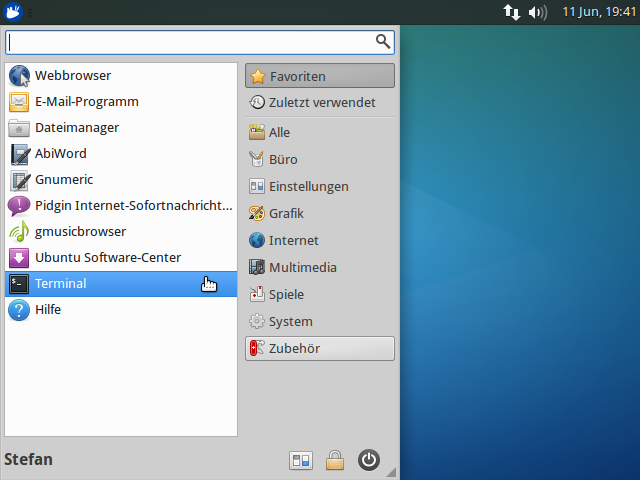Open settings manager icon beside the padlock
Image resolution: width=640 pixels, height=480 pixels.
301,460
